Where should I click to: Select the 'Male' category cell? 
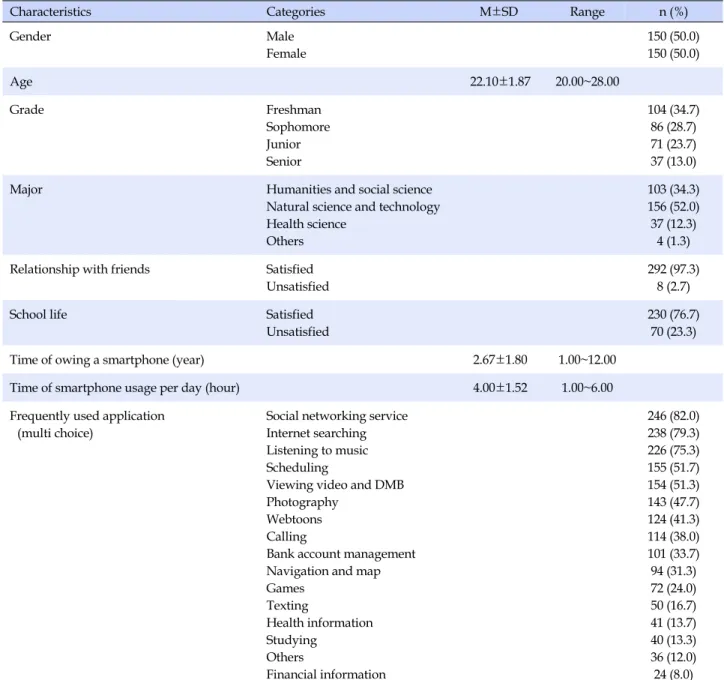[x=280, y=36]
